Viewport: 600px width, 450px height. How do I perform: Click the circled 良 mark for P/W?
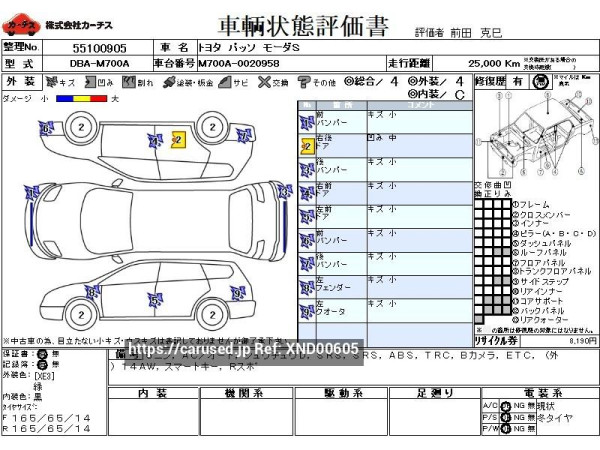click(506, 429)
